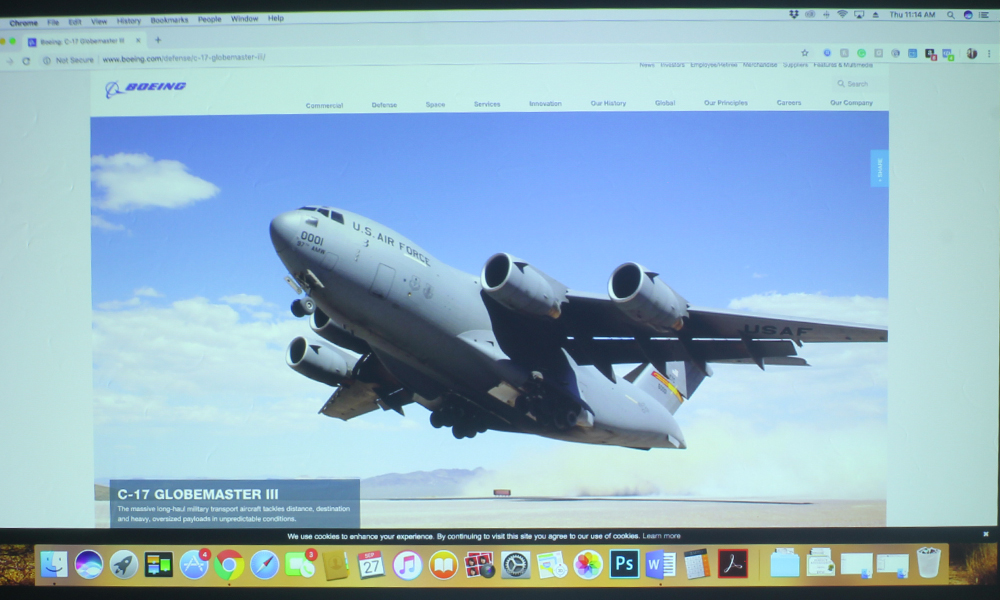The height and width of the screenshot is (600, 1000).
Task: Expand the Global navigation menu
Action: tap(665, 103)
